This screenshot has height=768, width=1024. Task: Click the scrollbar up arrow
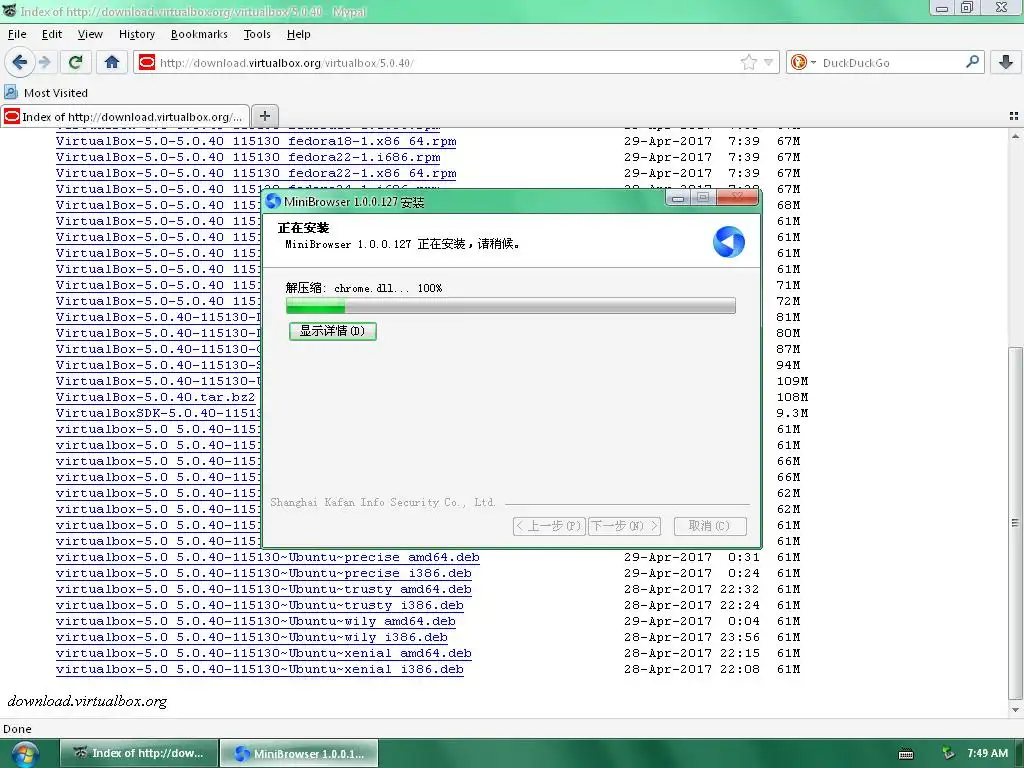1015,136
